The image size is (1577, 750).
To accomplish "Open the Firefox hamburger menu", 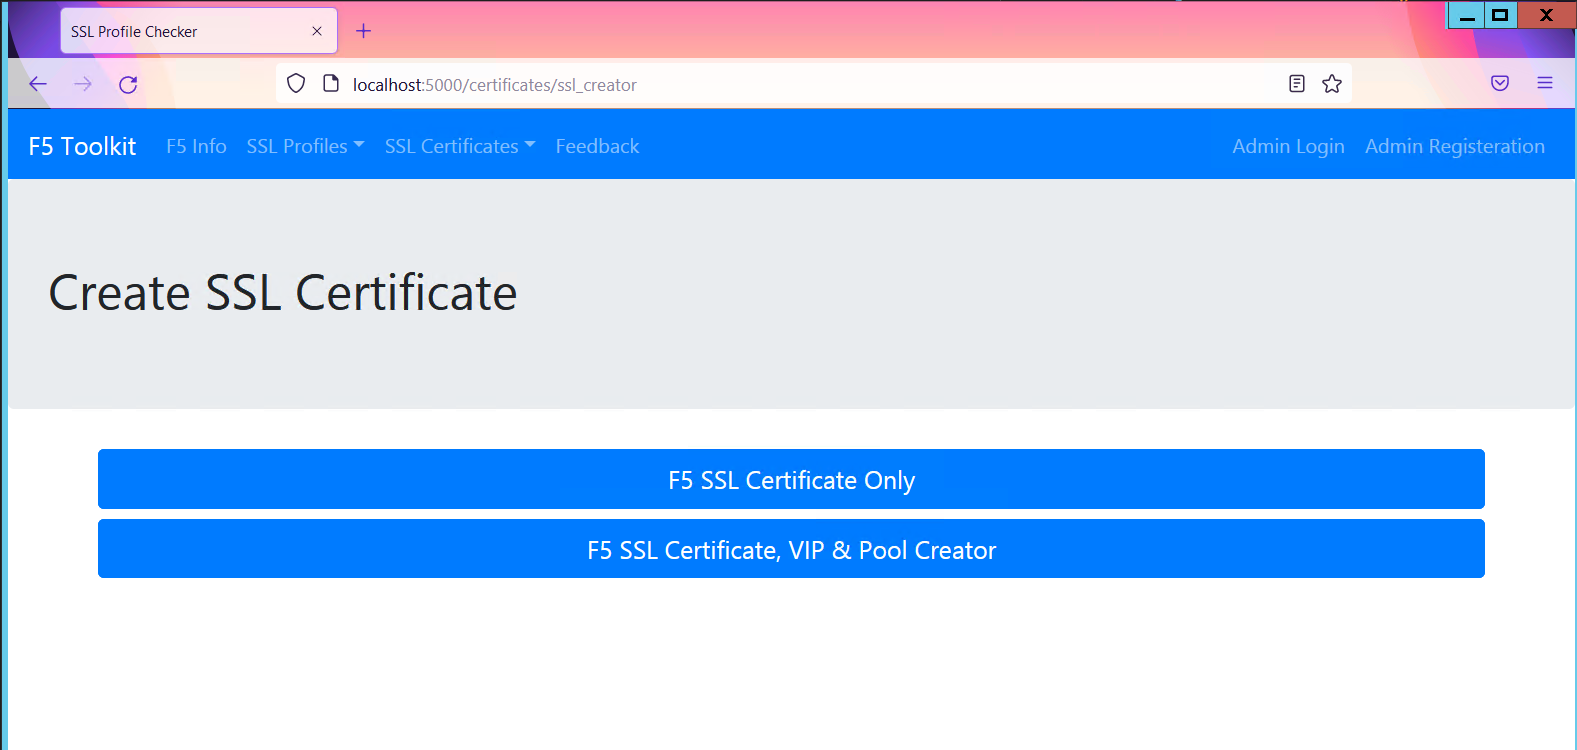I will (x=1545, y=83).
